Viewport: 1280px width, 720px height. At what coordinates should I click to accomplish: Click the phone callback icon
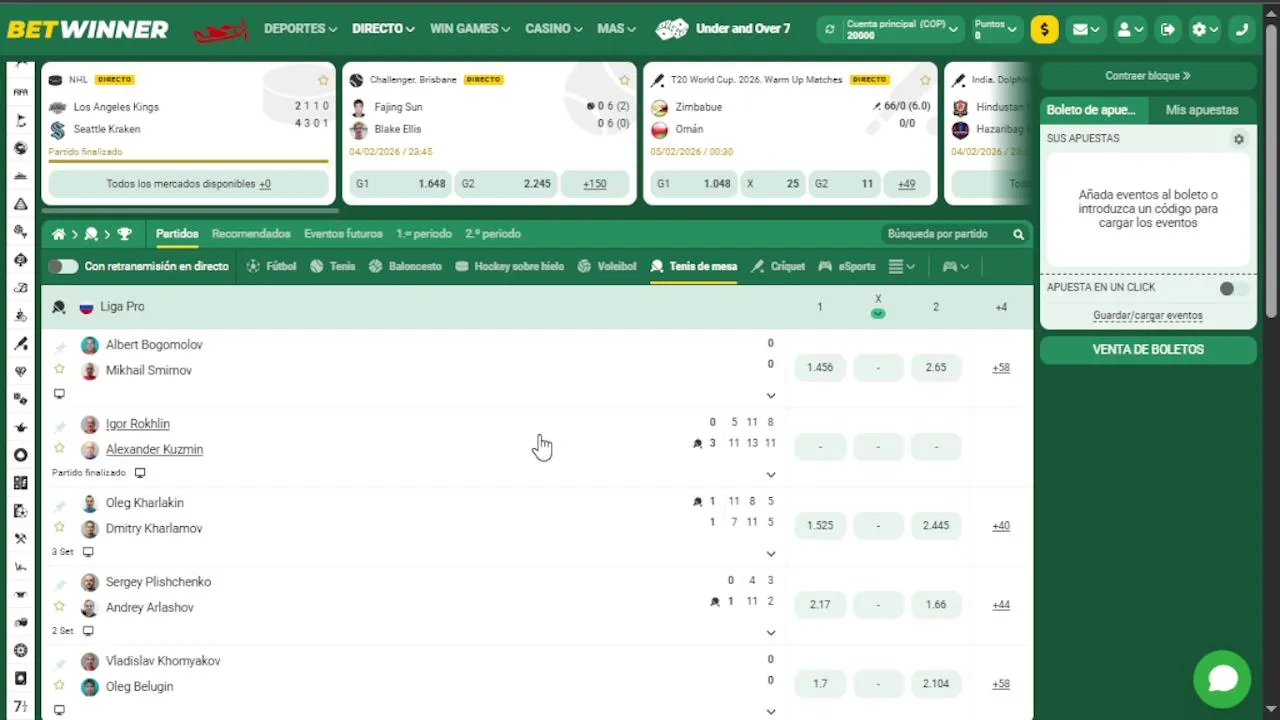click(1242, 29)
